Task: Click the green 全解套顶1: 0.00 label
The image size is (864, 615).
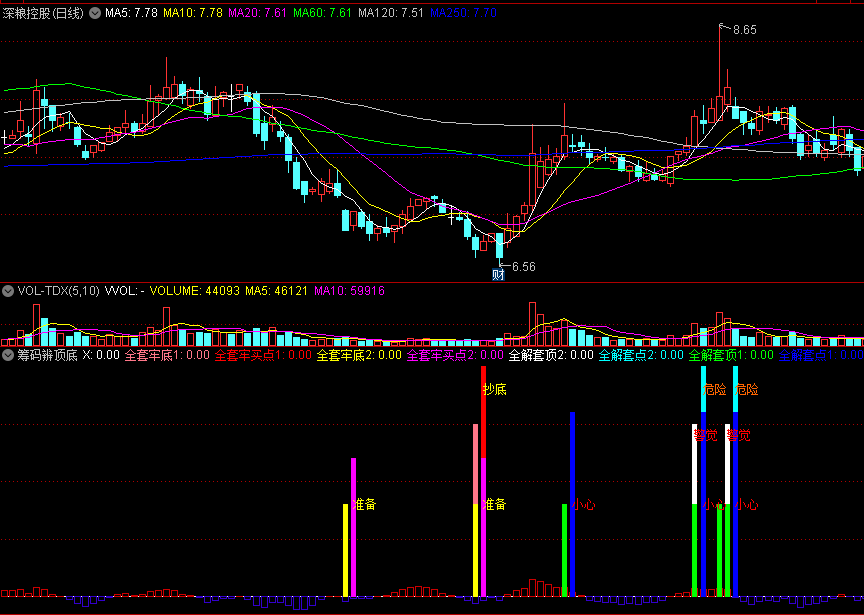Action: 731,355
